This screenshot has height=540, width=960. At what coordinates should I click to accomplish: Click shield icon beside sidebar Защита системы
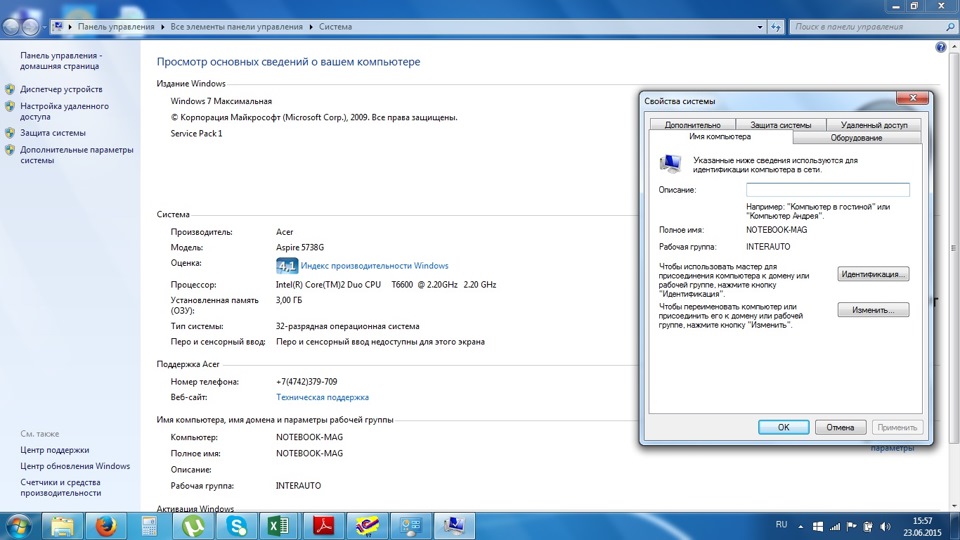(x=10, y=133)
